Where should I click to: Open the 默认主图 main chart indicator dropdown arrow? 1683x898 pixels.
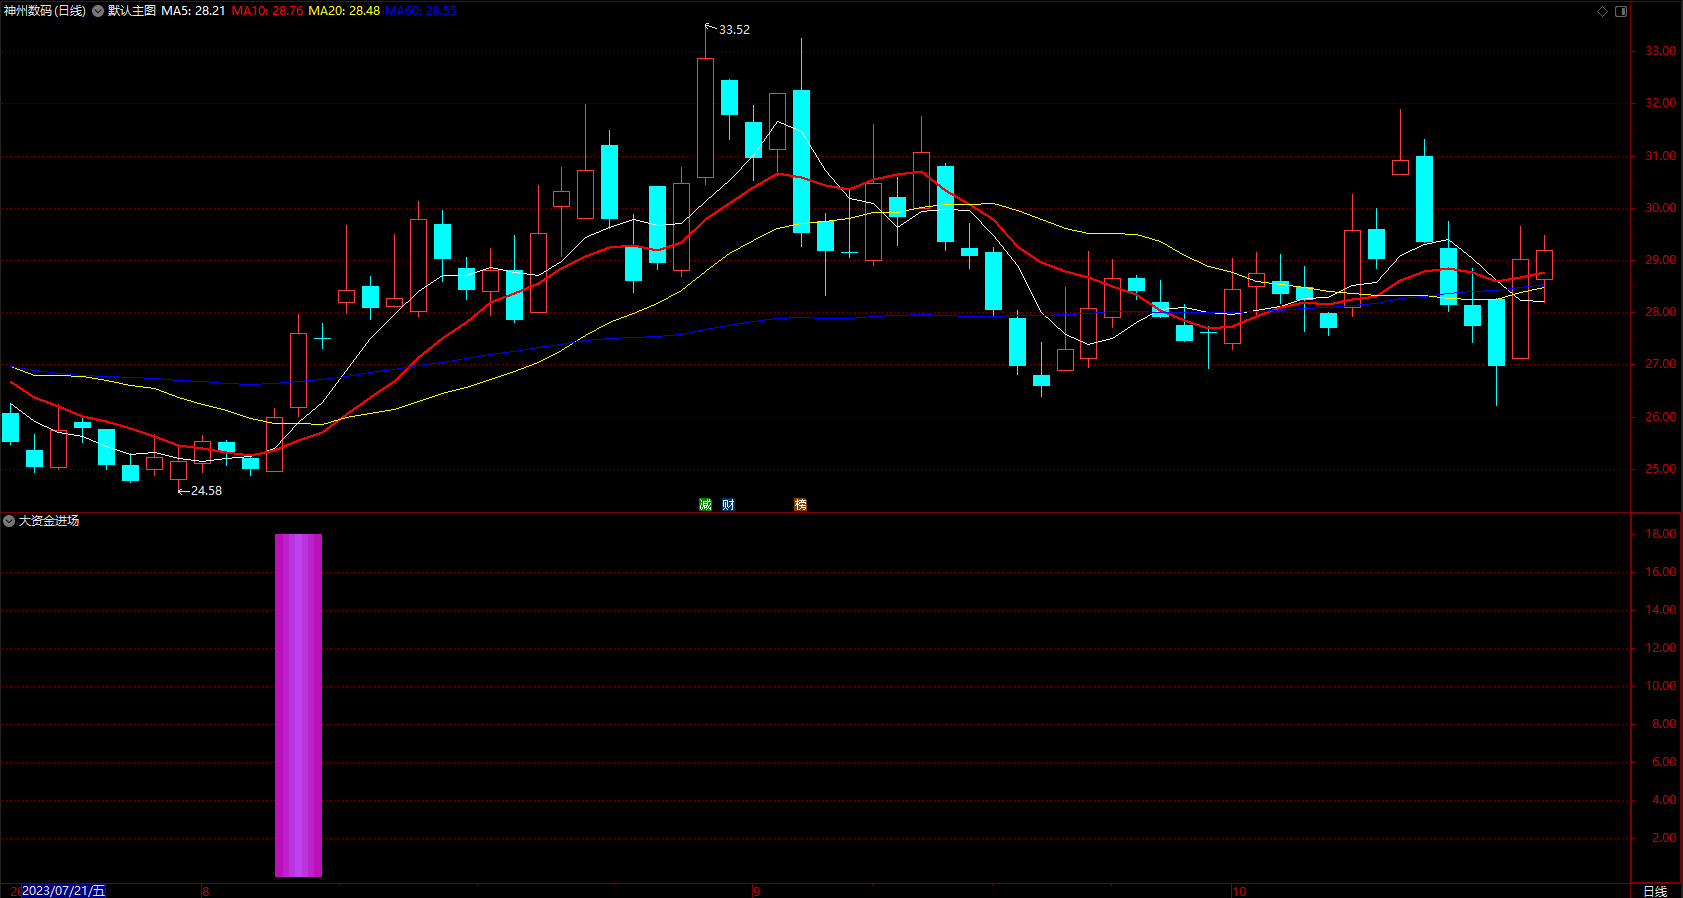click(98, 11)
